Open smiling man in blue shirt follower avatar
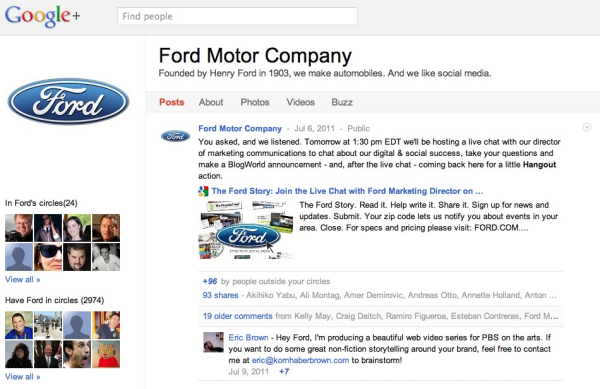 (x=19, y=325)
